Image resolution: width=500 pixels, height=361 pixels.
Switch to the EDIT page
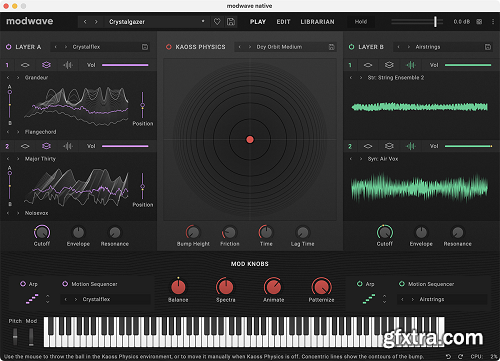[x=283, y=22]
